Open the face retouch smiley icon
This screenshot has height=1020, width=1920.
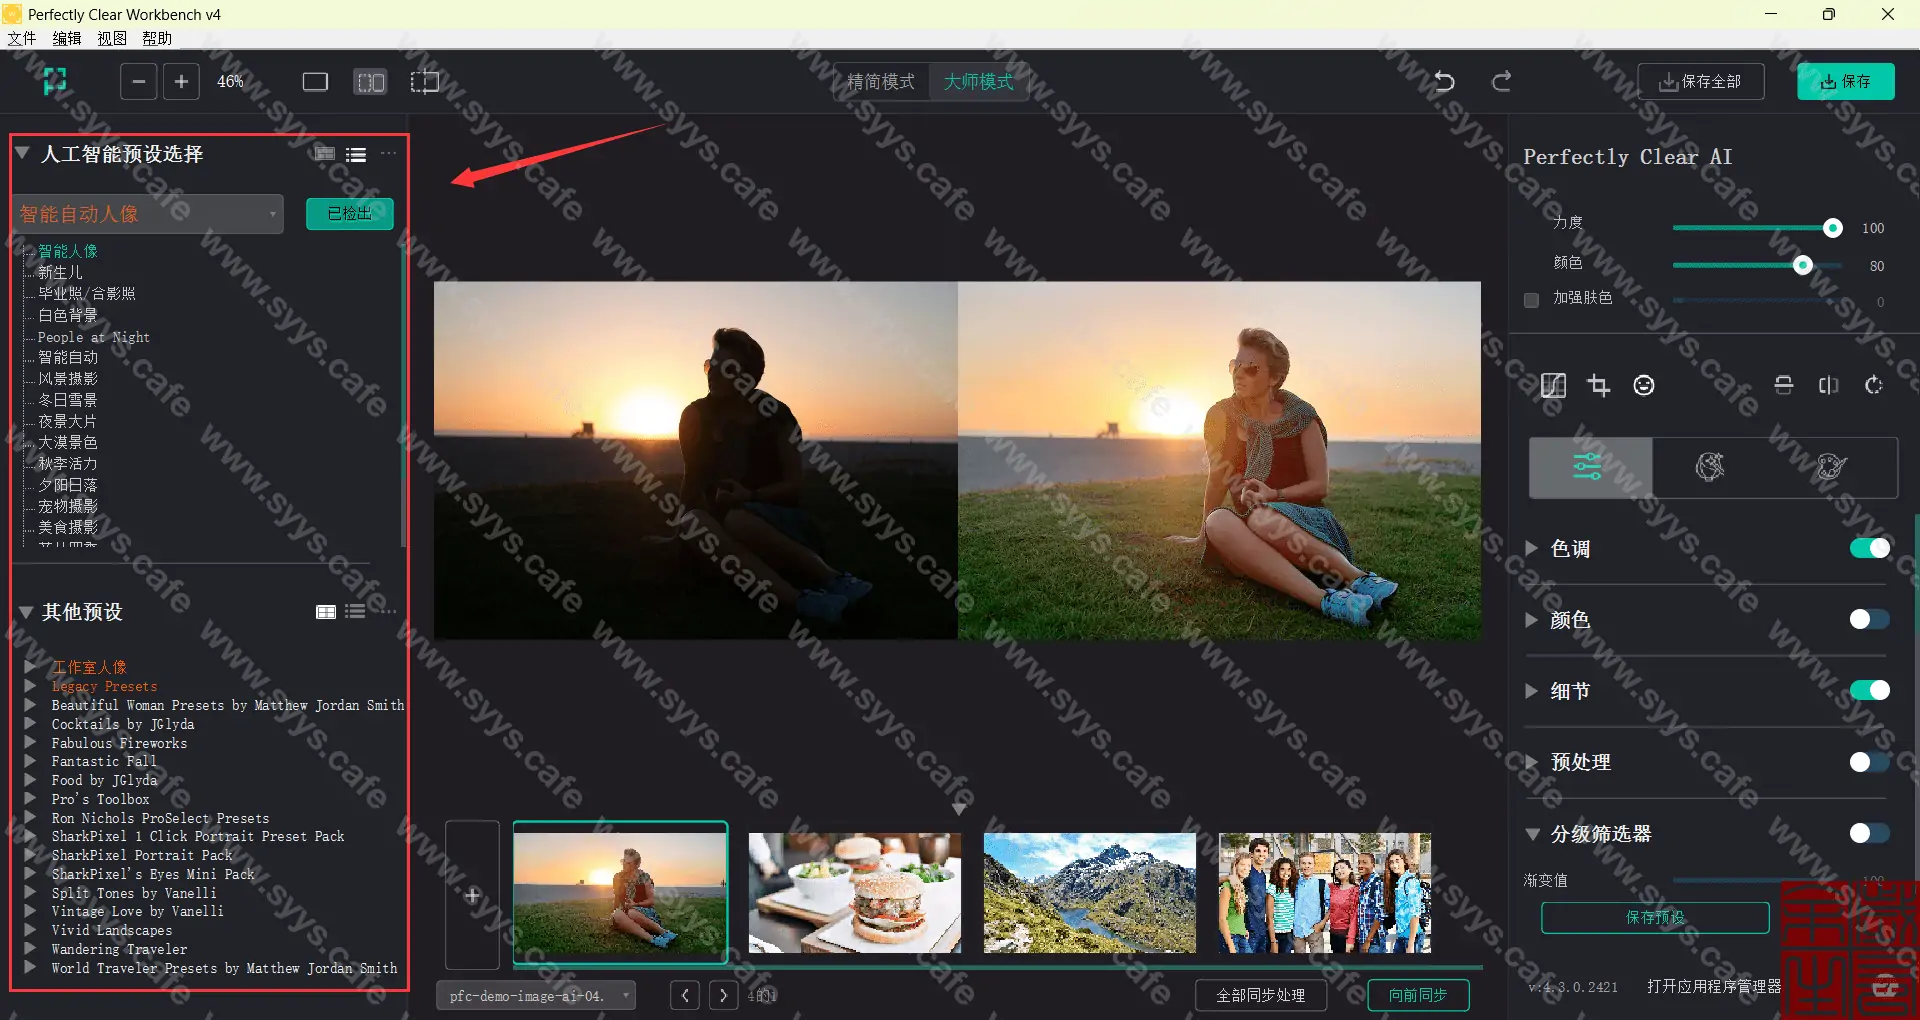coord(1643,386)
